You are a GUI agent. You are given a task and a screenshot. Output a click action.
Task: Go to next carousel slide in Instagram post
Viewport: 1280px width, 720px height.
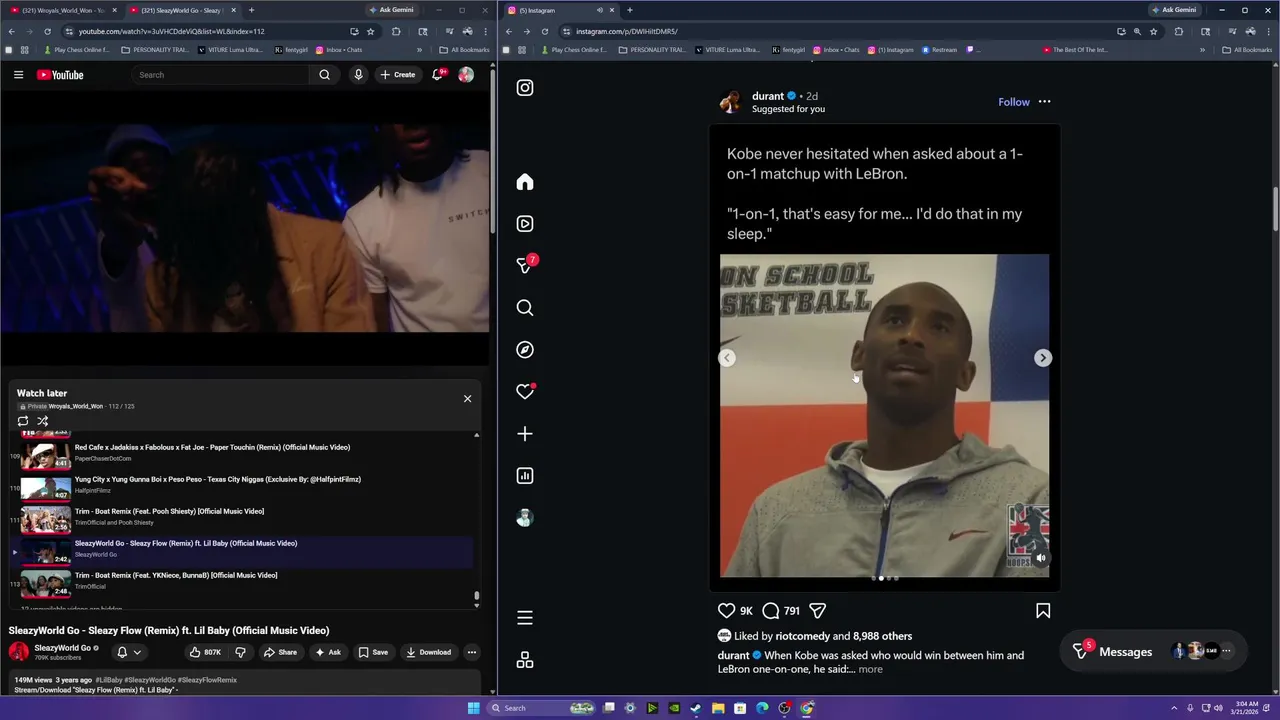pyautogui.click(x=1043, y=358)
